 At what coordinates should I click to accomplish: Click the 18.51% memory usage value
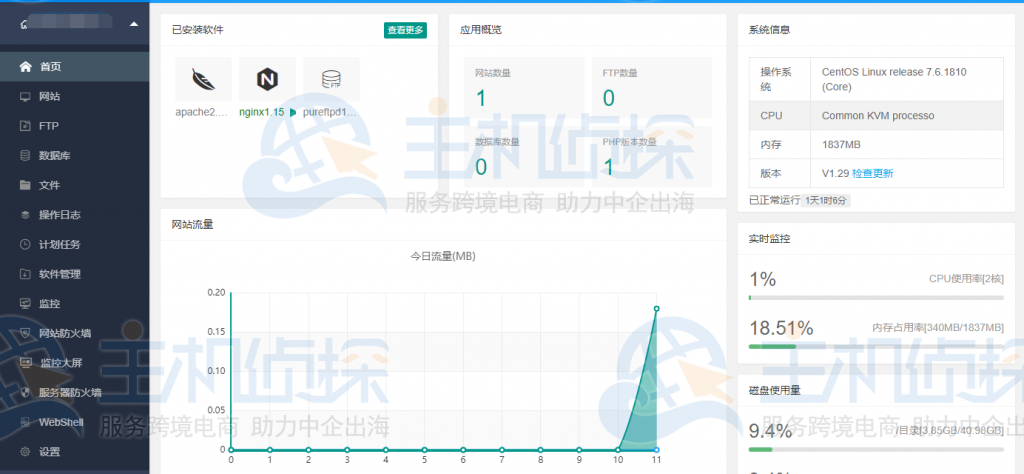click(780, 327)
